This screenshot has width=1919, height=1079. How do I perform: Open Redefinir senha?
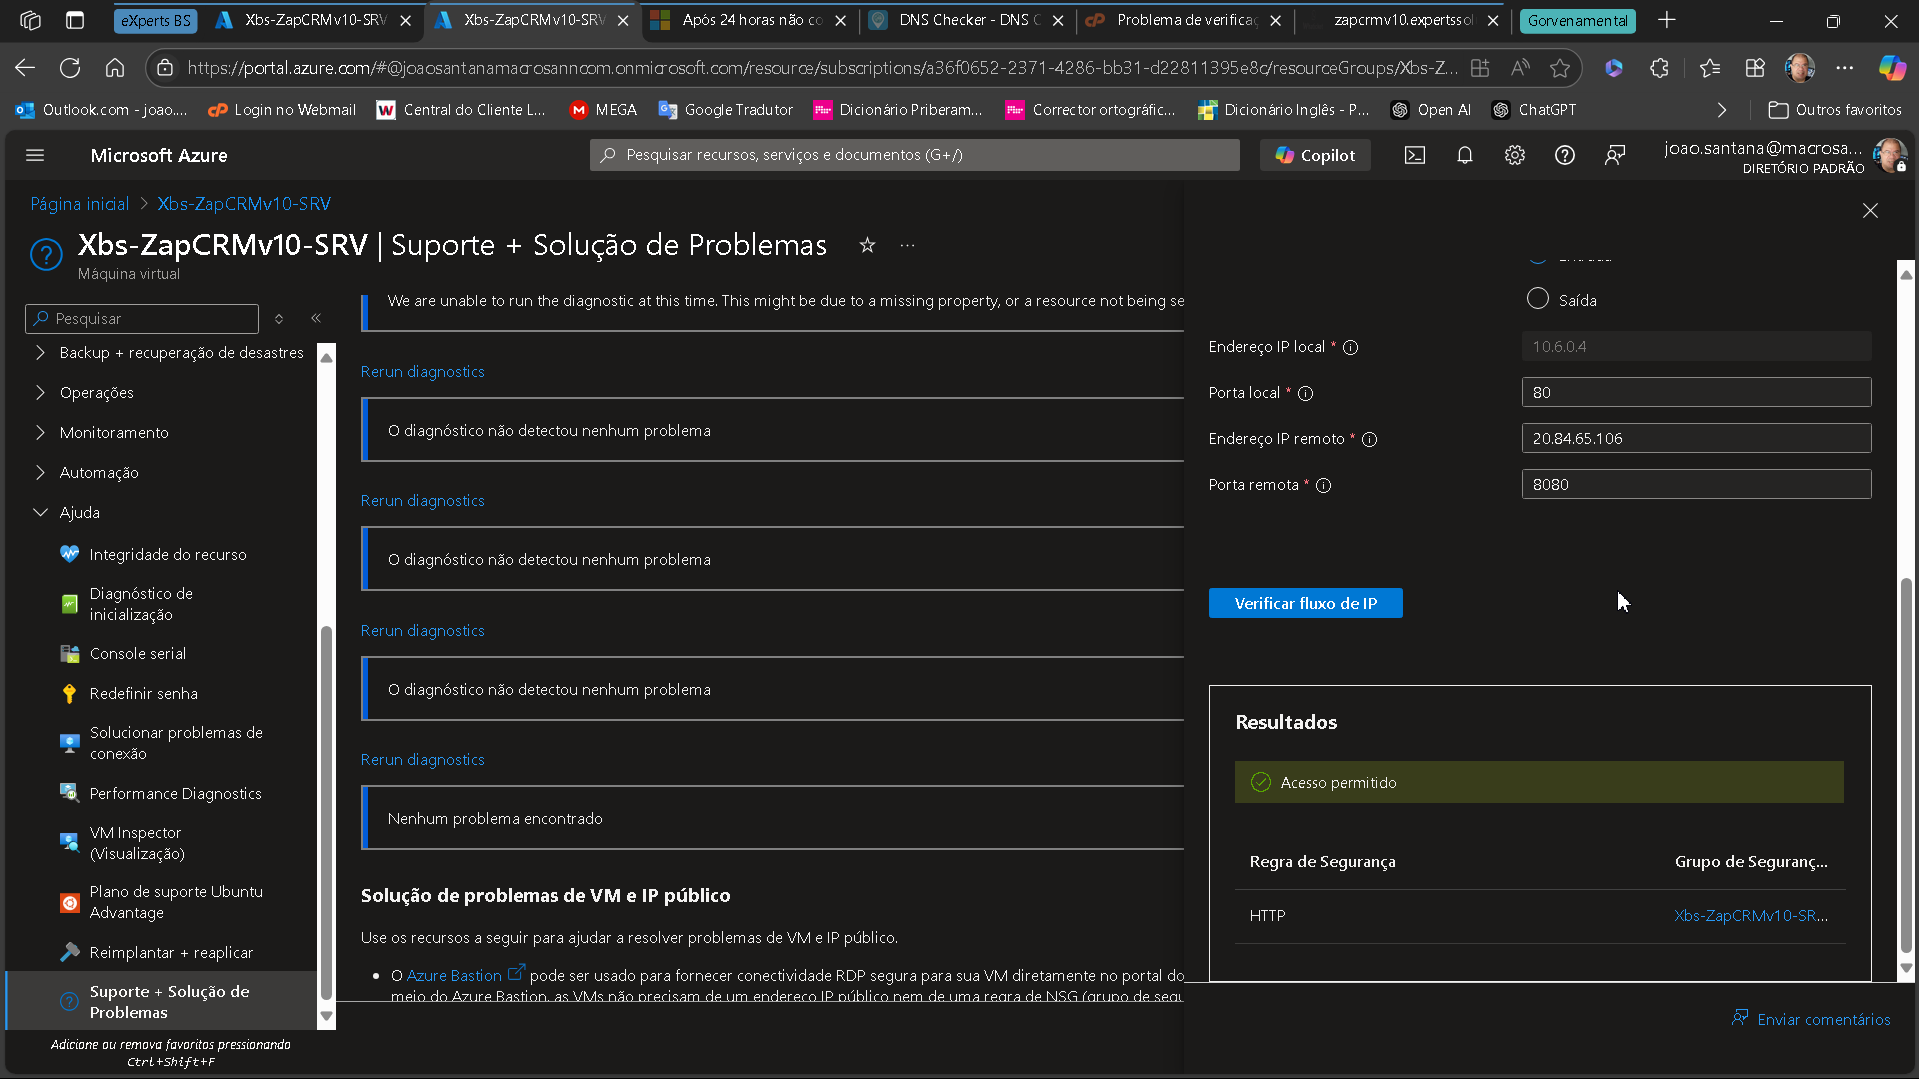tap(144, 693)
